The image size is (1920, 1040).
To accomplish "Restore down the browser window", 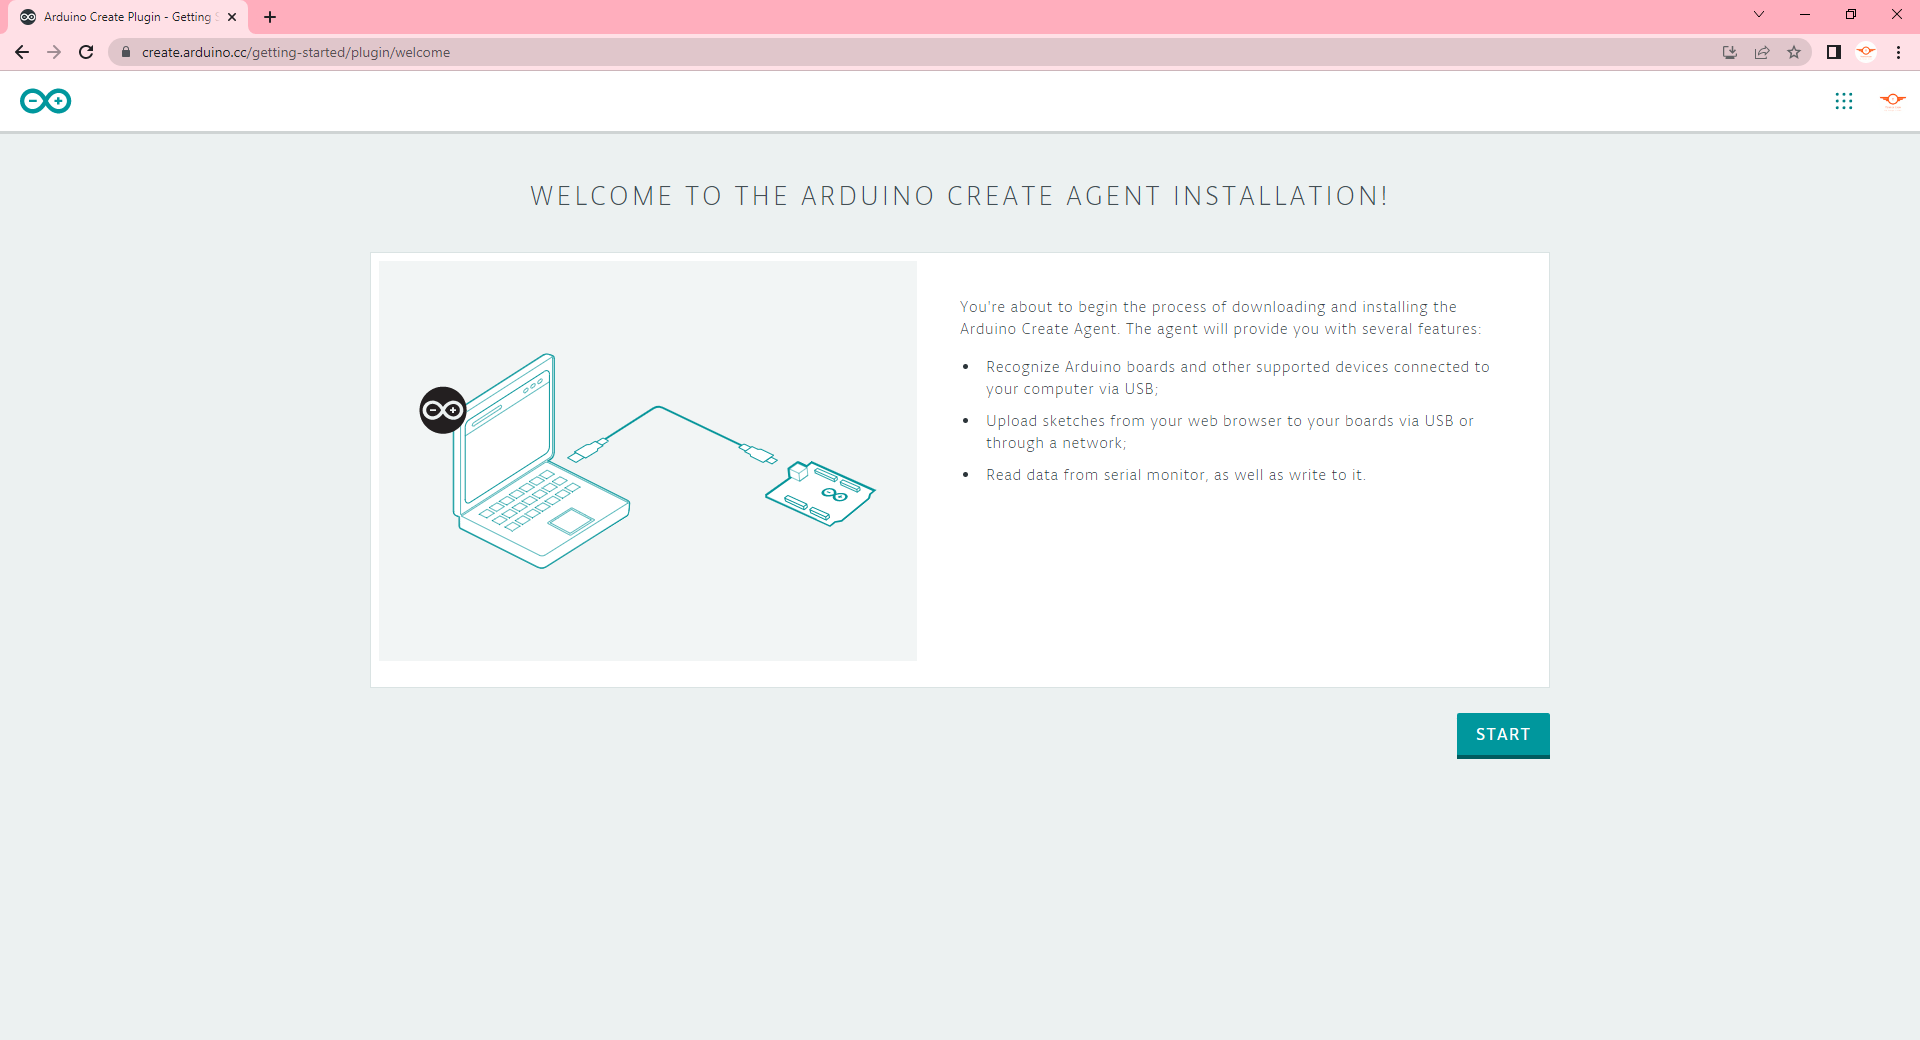I will [x=1851, y=14].
